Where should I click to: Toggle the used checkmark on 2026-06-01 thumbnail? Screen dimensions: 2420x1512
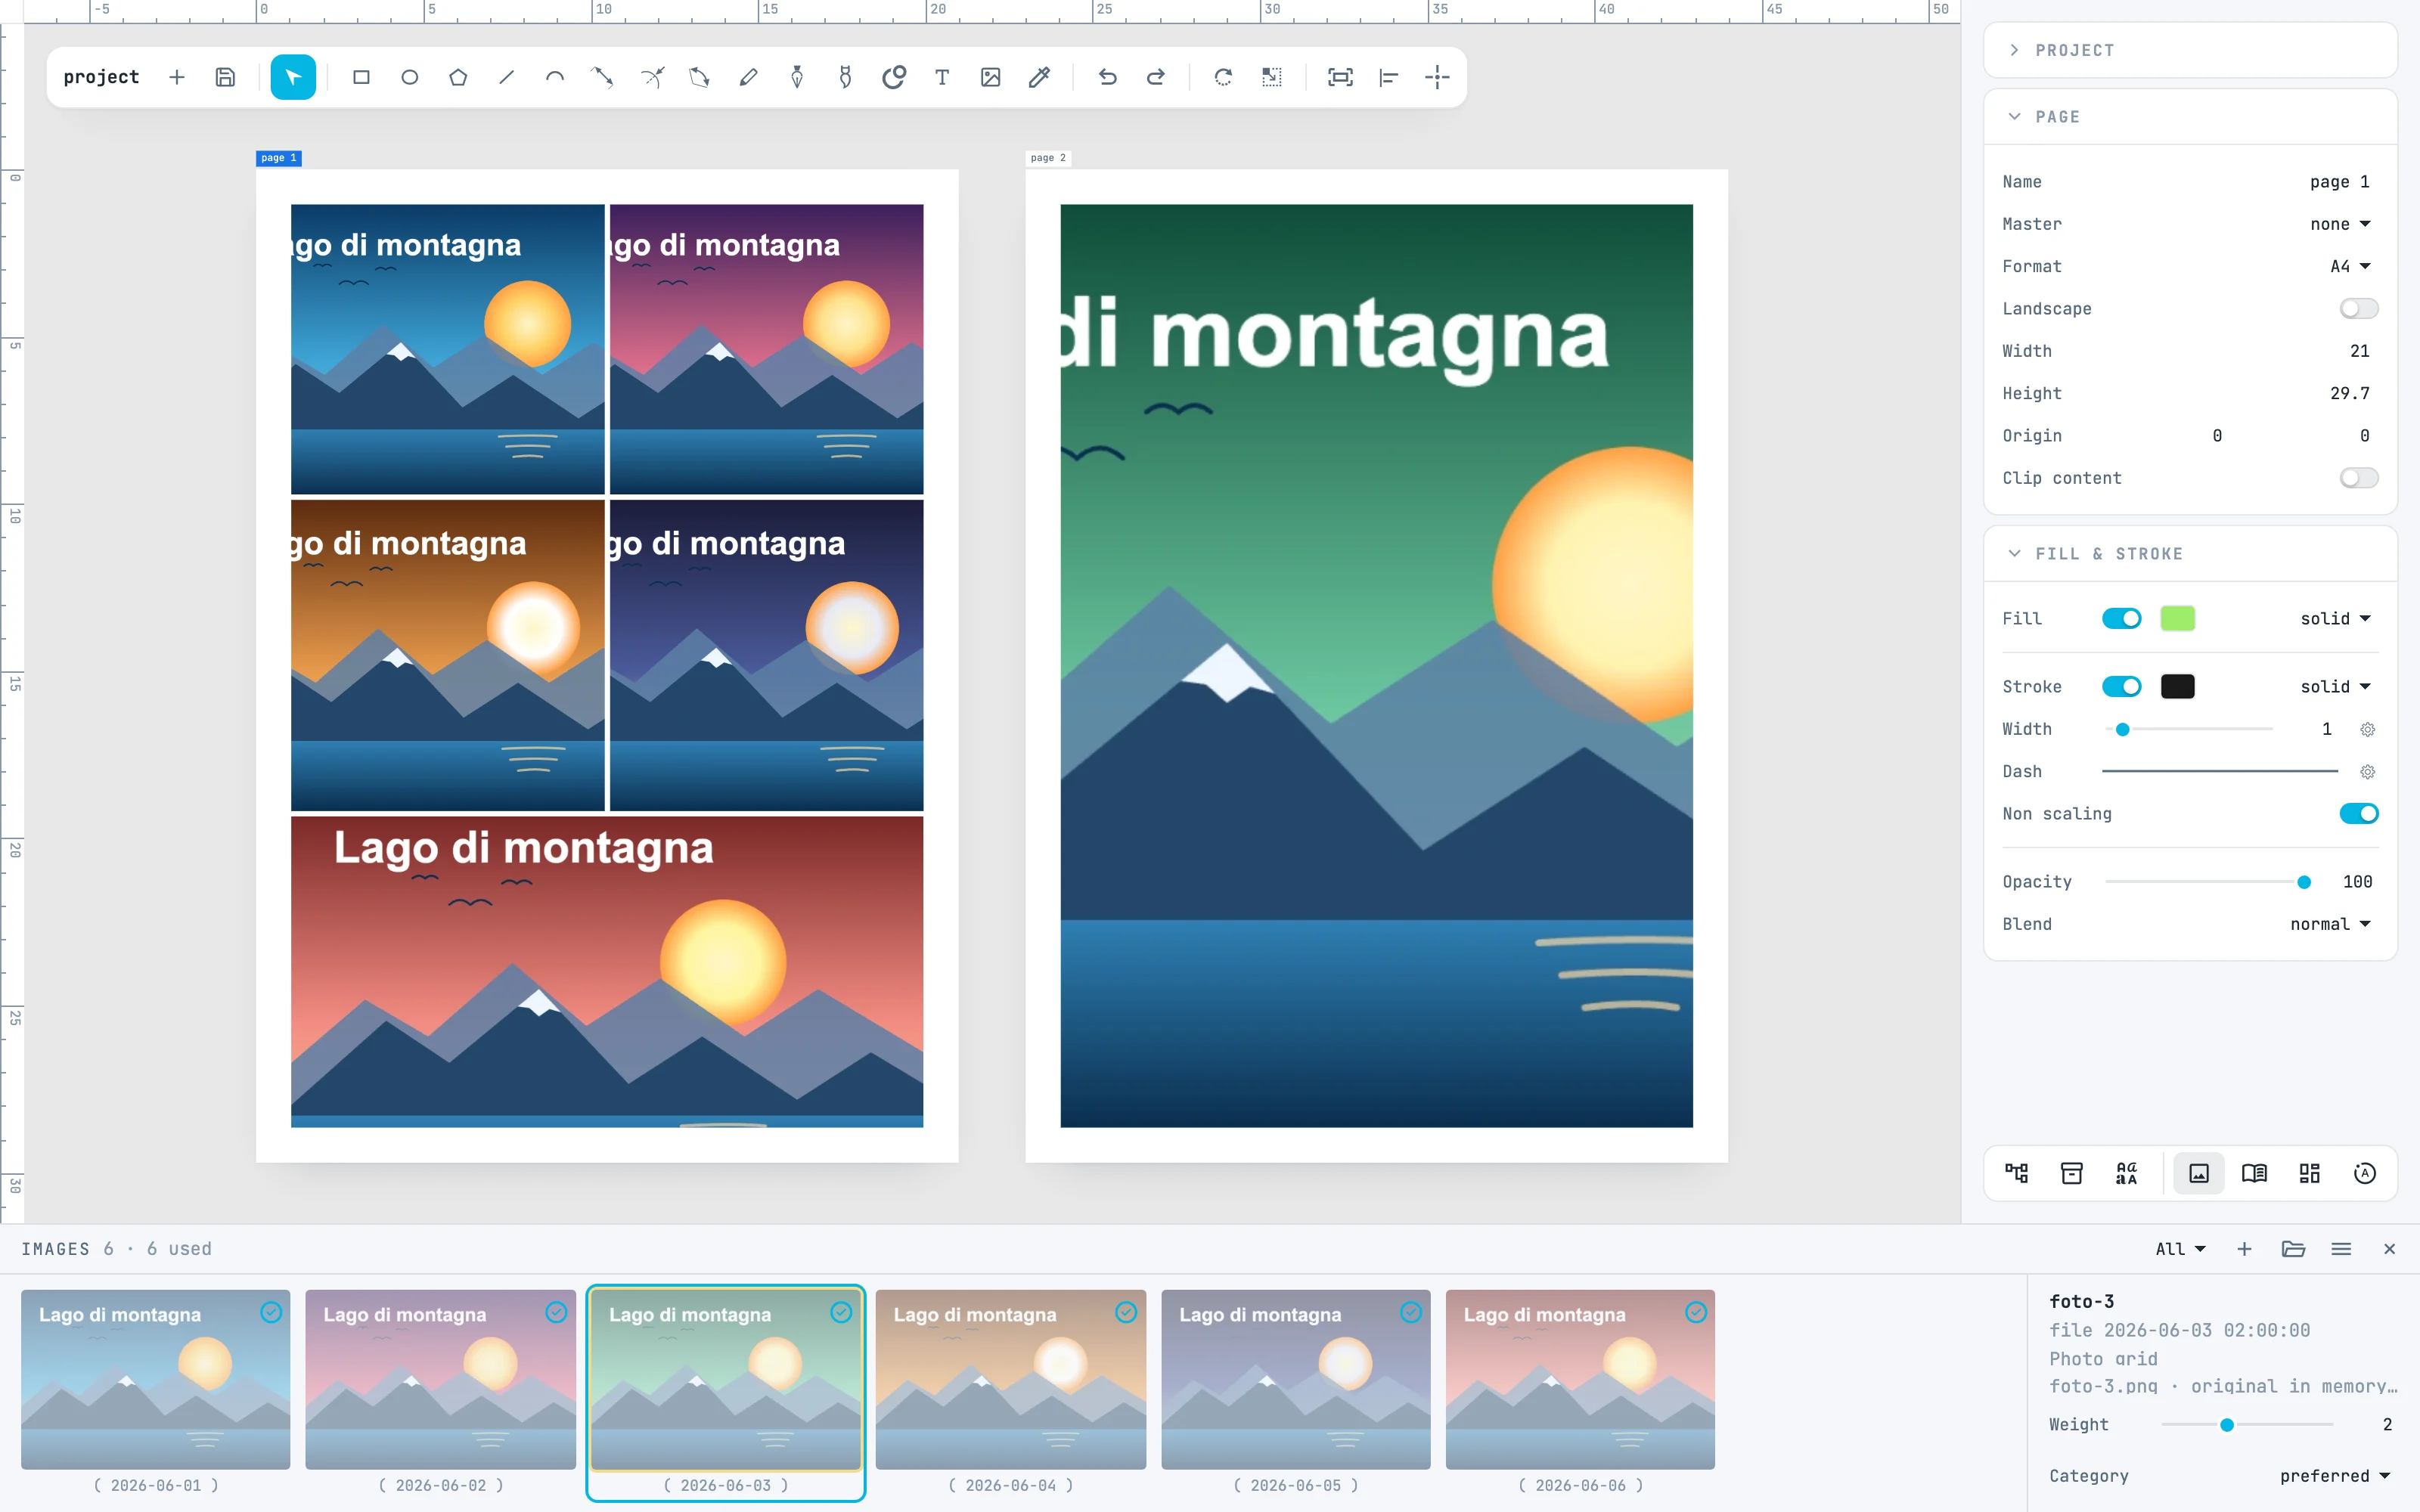click(x=271, y=1312)
